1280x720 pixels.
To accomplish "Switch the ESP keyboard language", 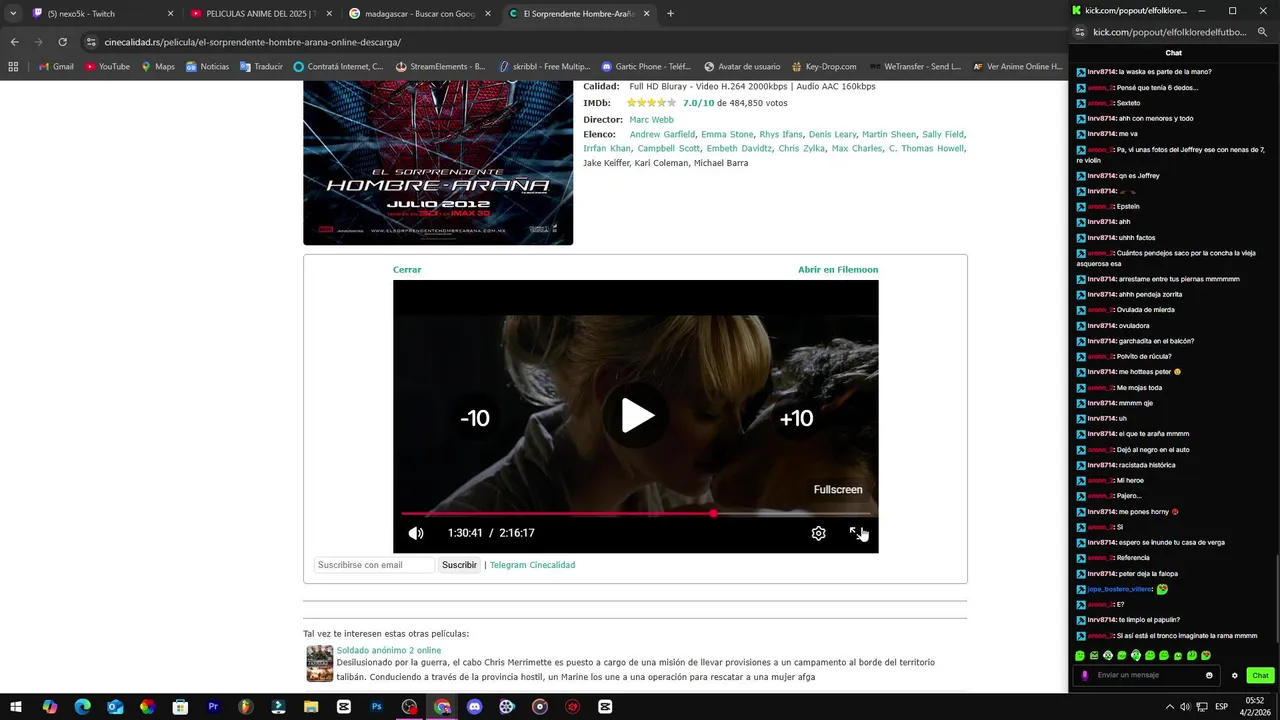I will 1221,706.
